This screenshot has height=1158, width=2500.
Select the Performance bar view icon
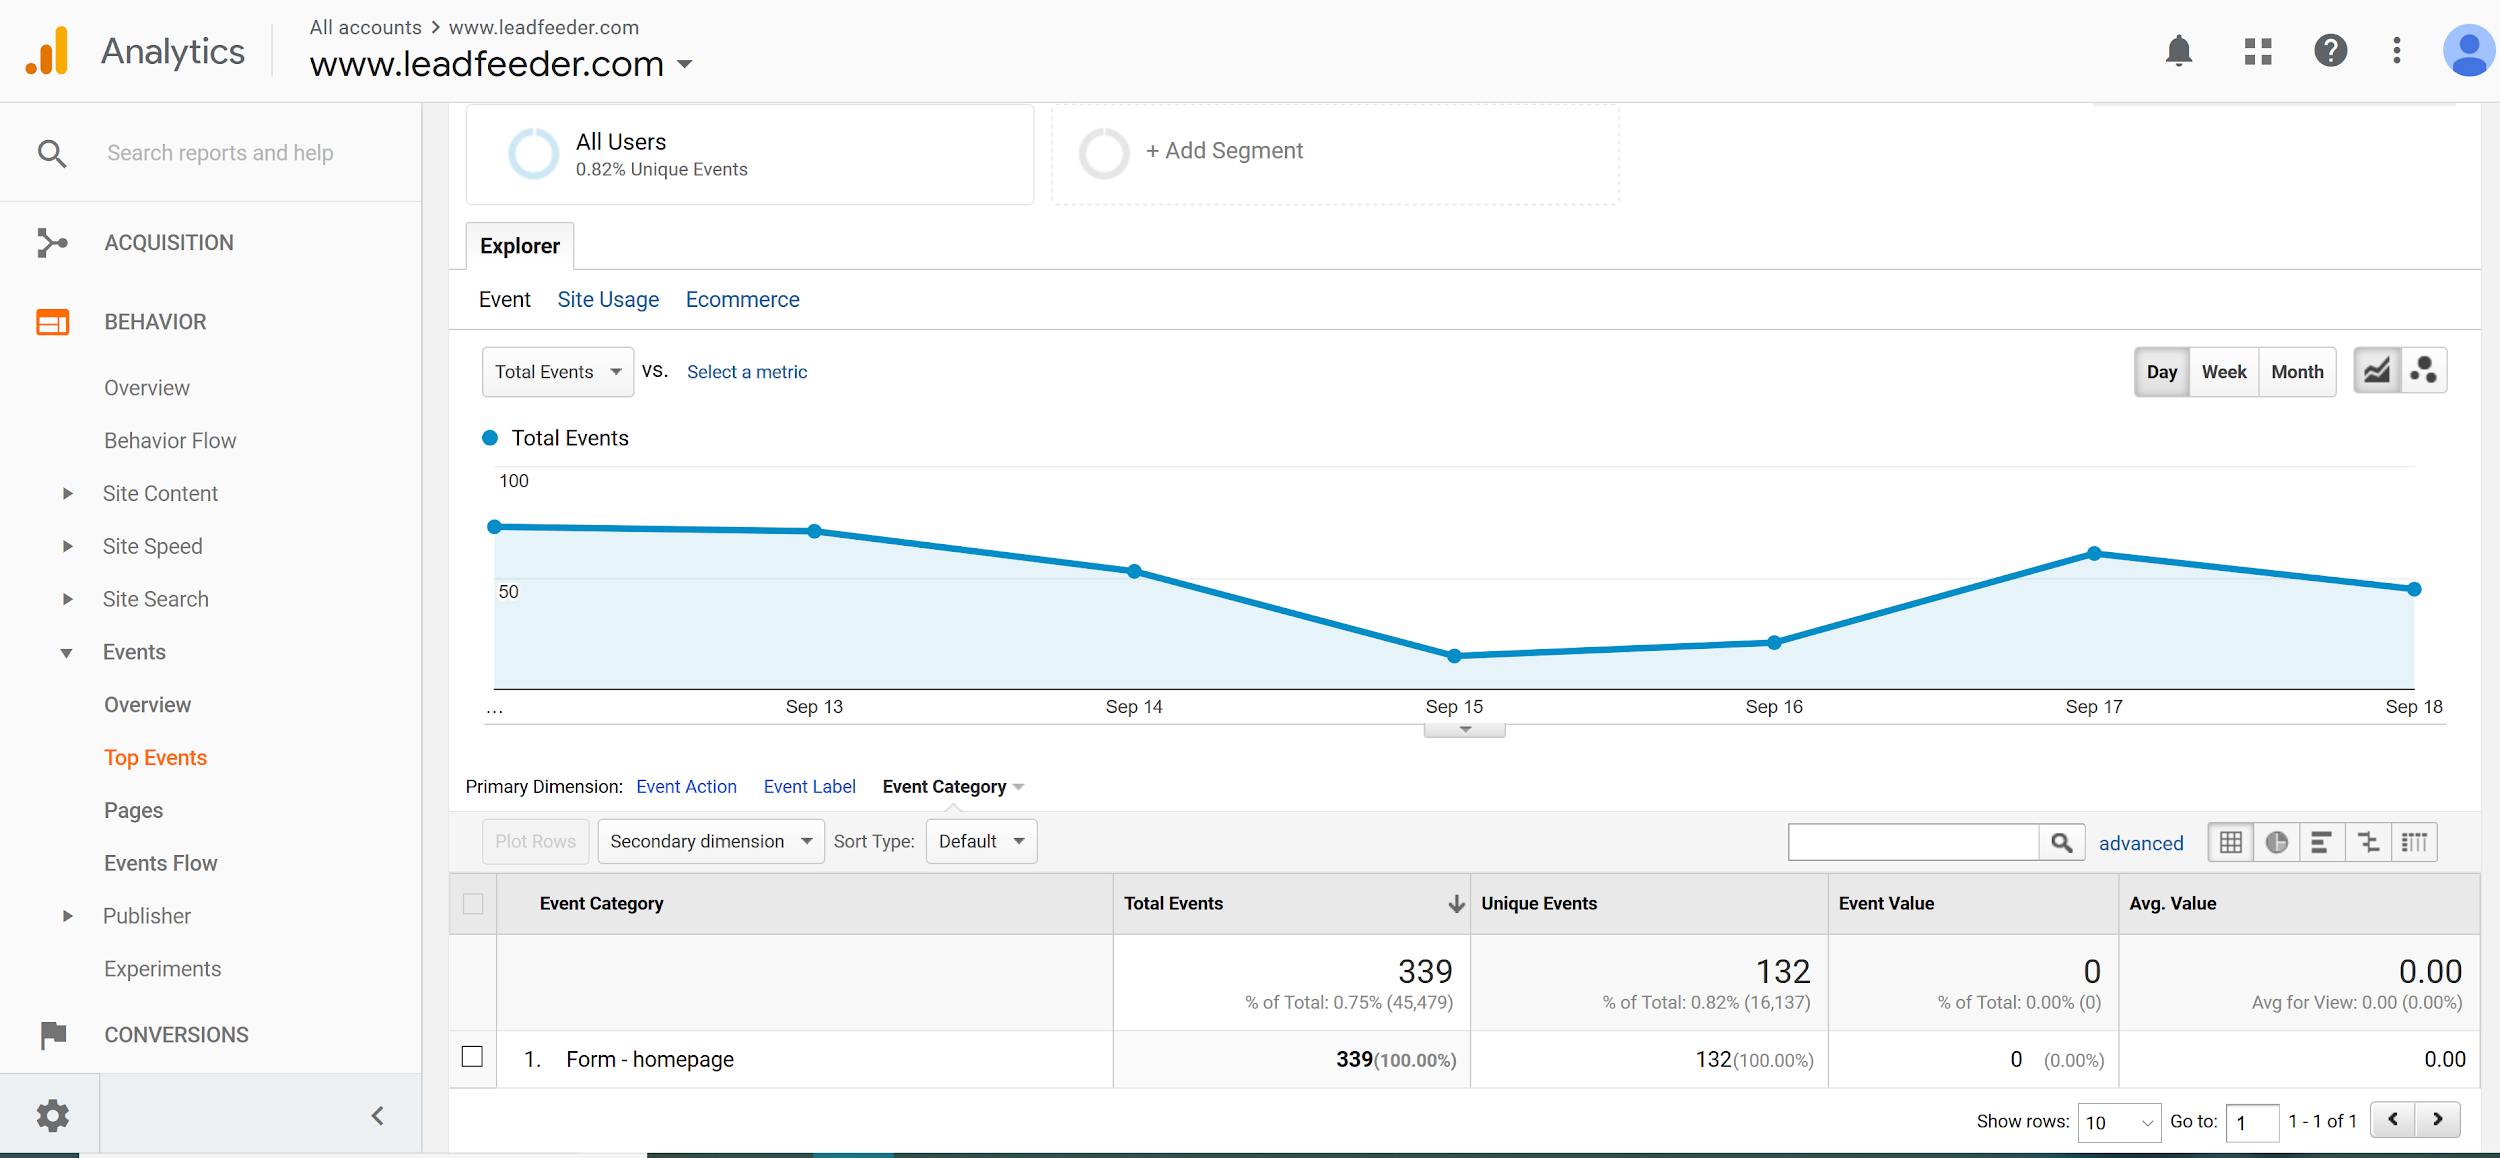point(2322,842)
